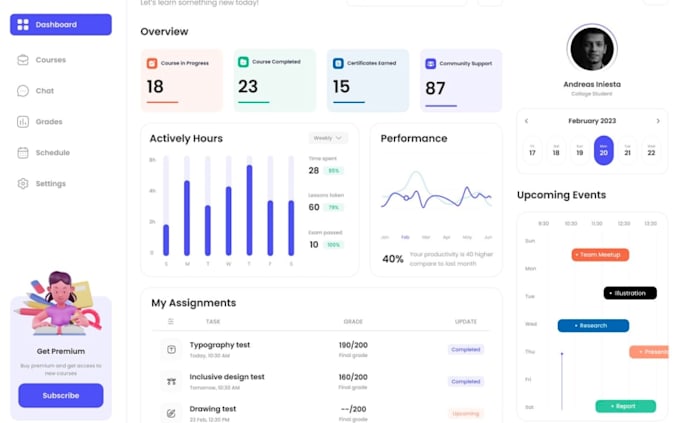Click the Illustration event
This screenshot has width=680, height=423.
pos(630,293)
